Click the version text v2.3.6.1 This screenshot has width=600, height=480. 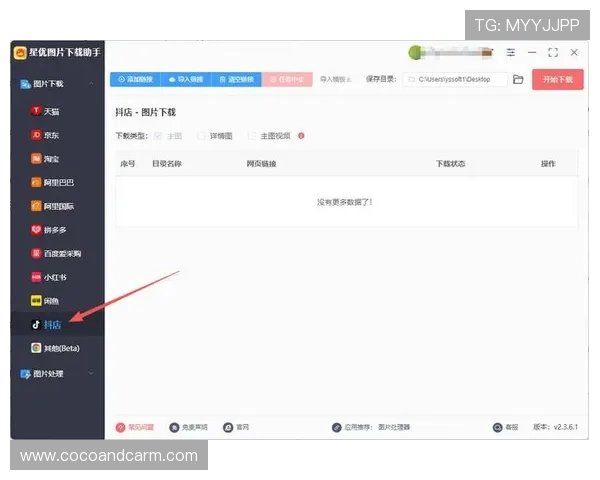[x=566, y=427]
